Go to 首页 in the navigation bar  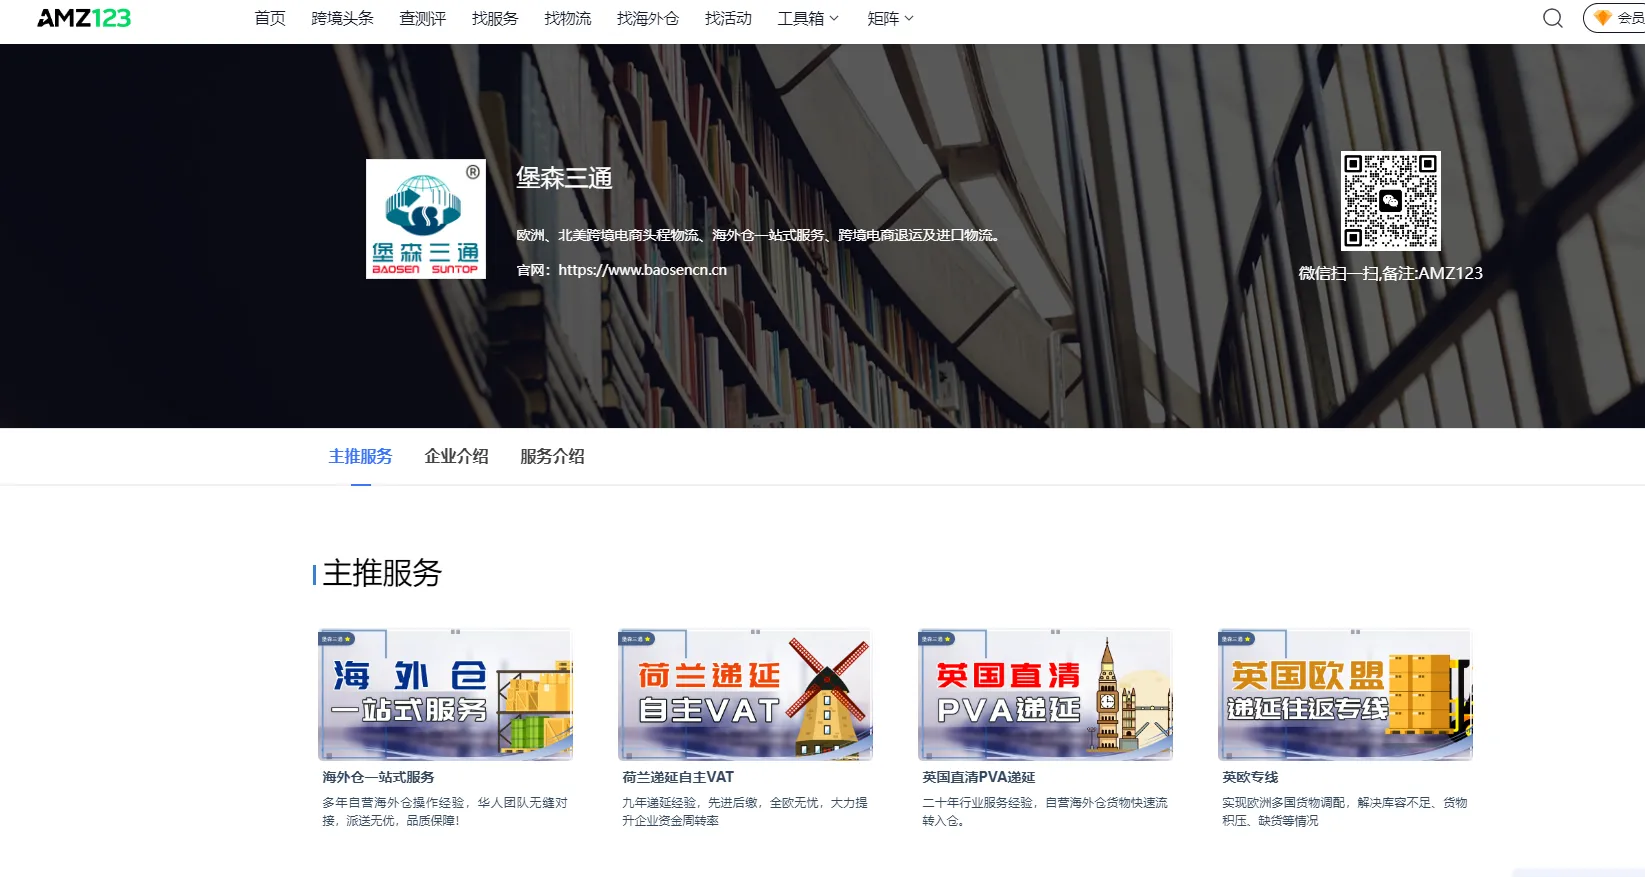270,18
